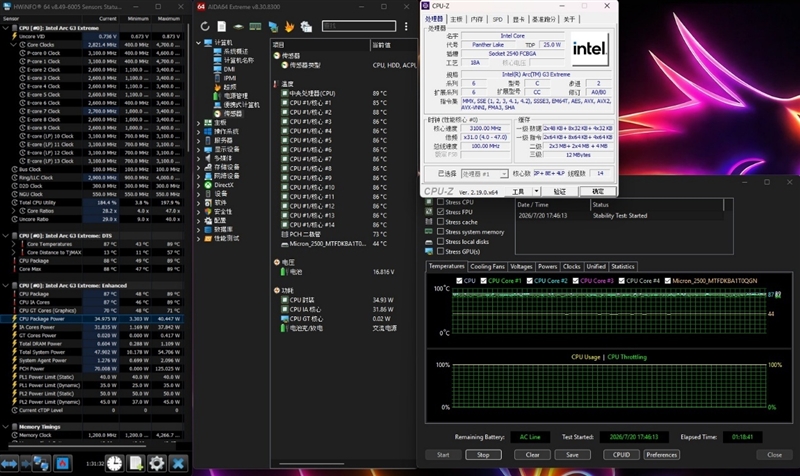Enable the Stress GPU(s) checkbox
Screen dimensions: 800x476
[440, 252]
